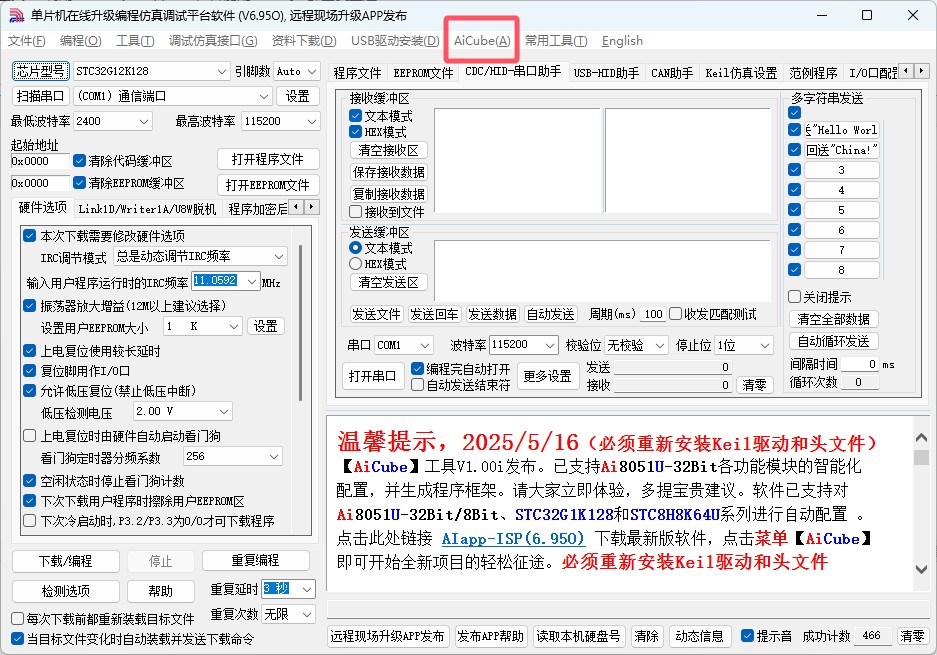Open the 最高波特率 115200 dropdown
937x655 pixels.
coord(280,121)
